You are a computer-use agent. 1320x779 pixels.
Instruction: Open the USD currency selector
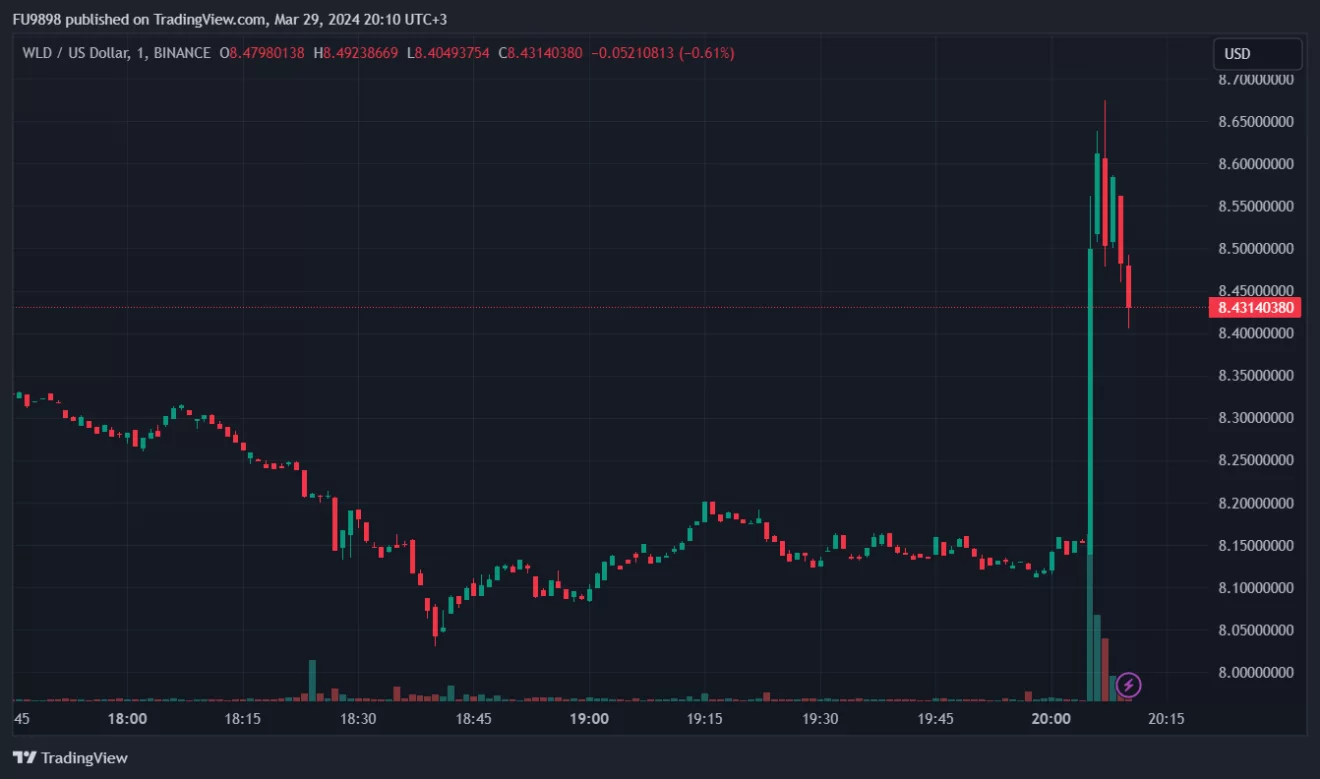1257,54
